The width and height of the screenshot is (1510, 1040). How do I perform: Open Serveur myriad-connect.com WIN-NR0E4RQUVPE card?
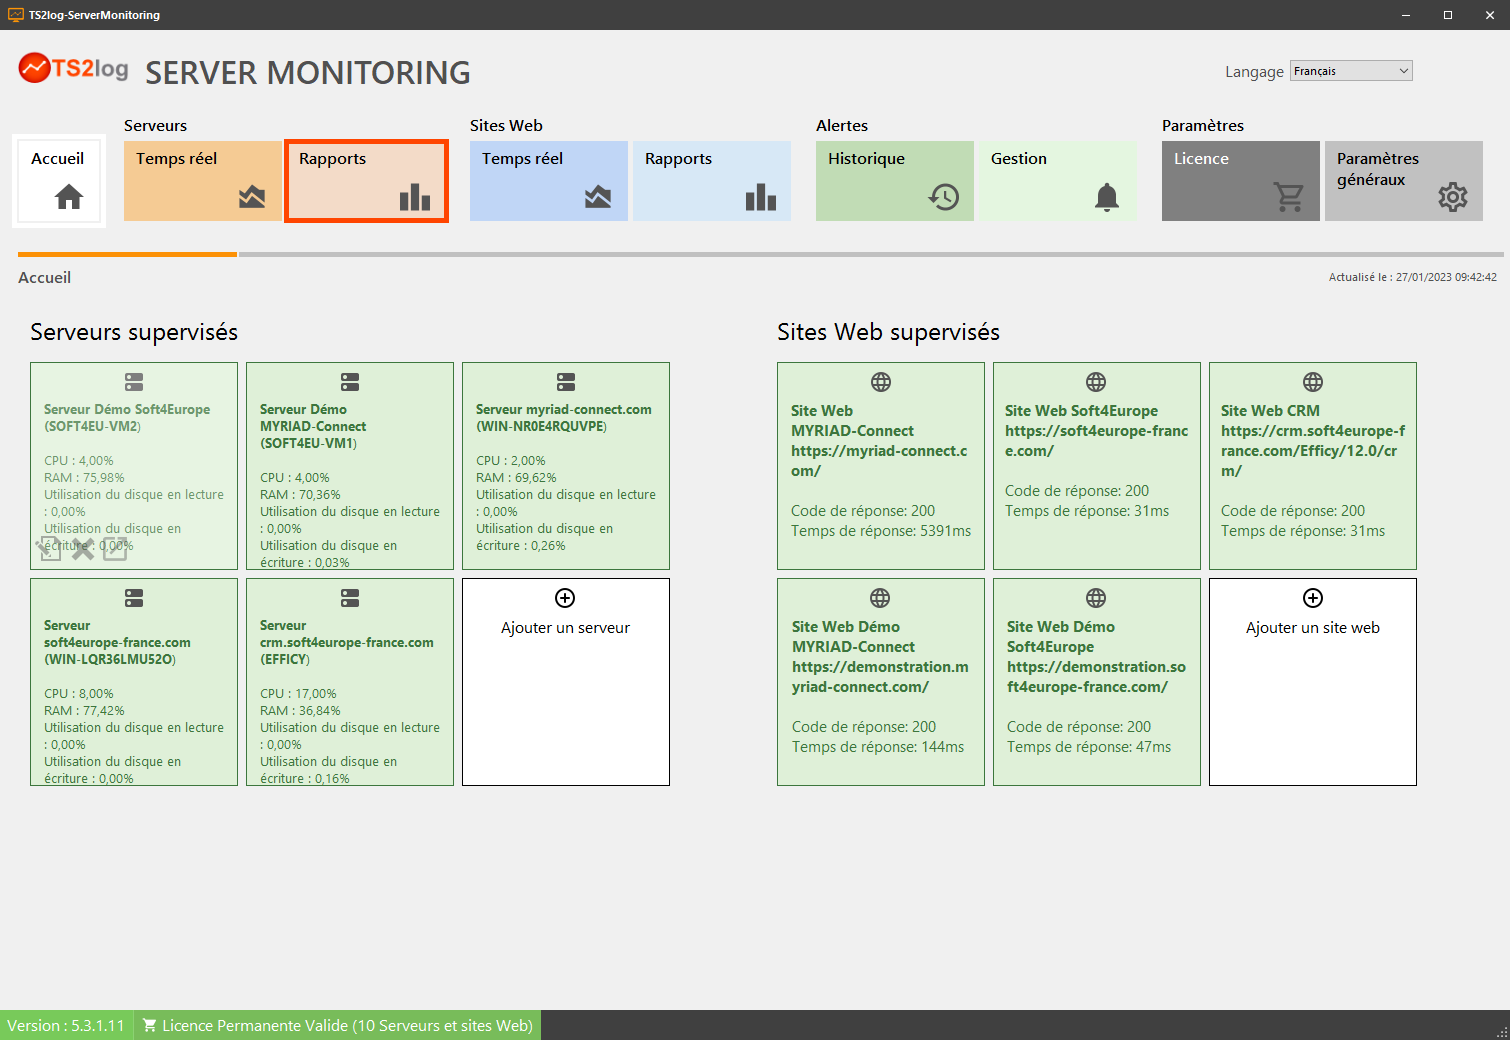(x=566, y=466)
